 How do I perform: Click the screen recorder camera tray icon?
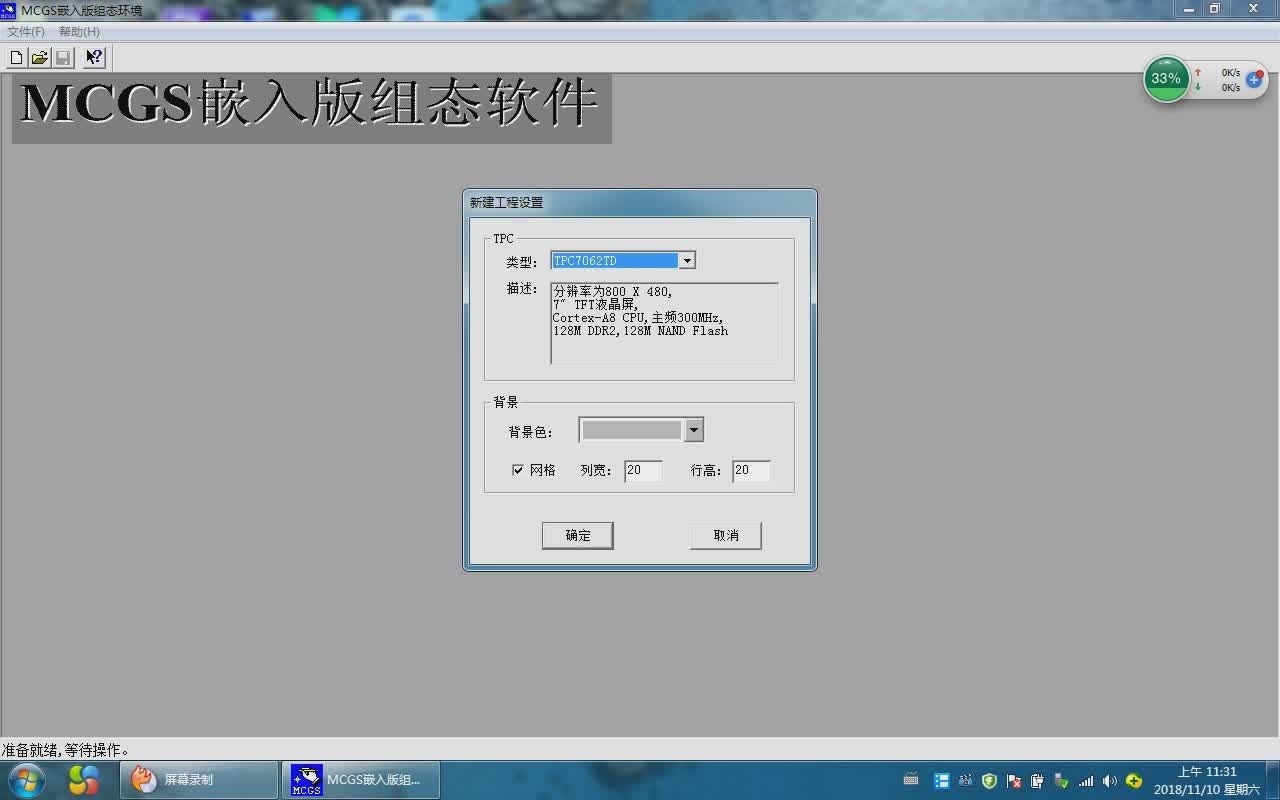965,781
